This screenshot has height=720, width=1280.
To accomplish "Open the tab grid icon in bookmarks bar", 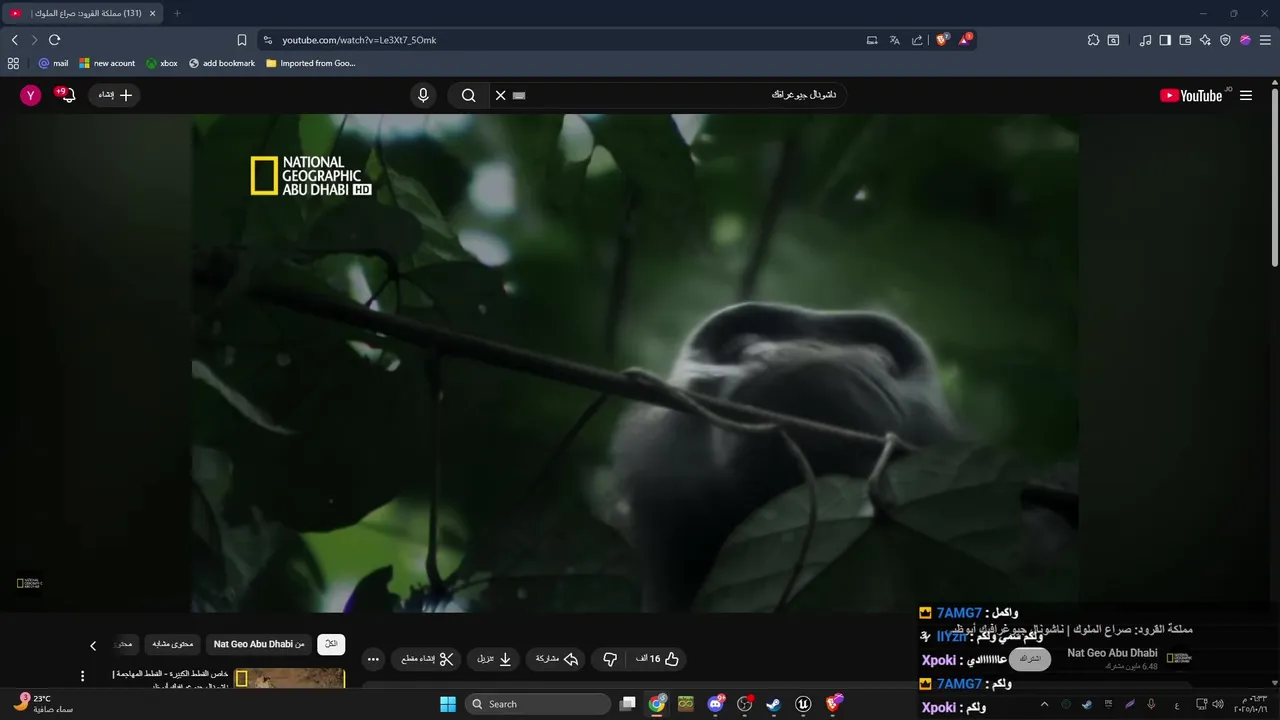I will 13,63.
